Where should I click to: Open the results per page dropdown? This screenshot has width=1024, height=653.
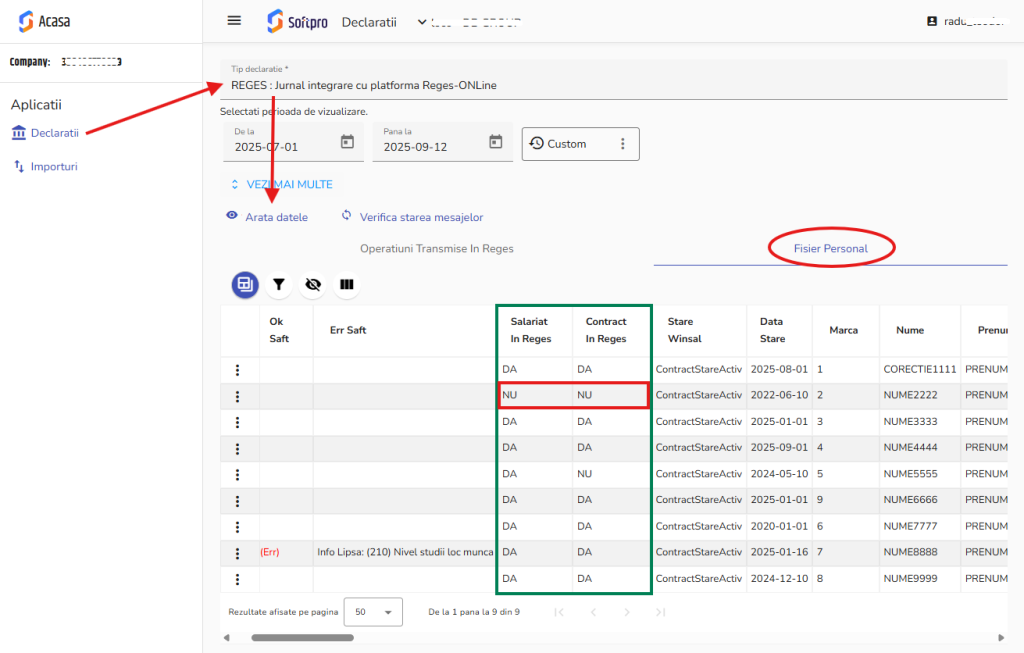373,612
